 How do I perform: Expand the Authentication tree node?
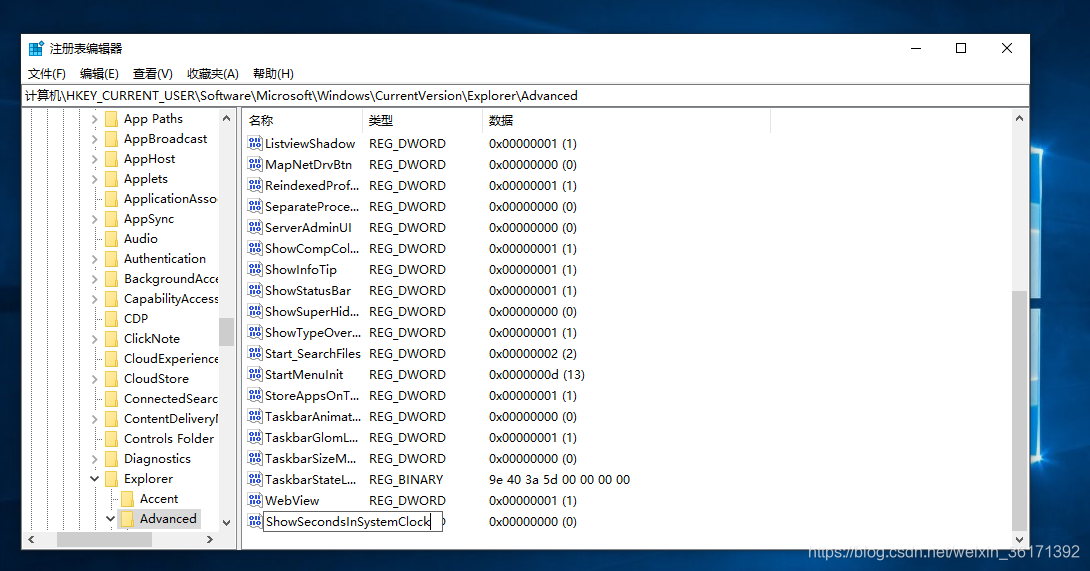pos(95,259)
